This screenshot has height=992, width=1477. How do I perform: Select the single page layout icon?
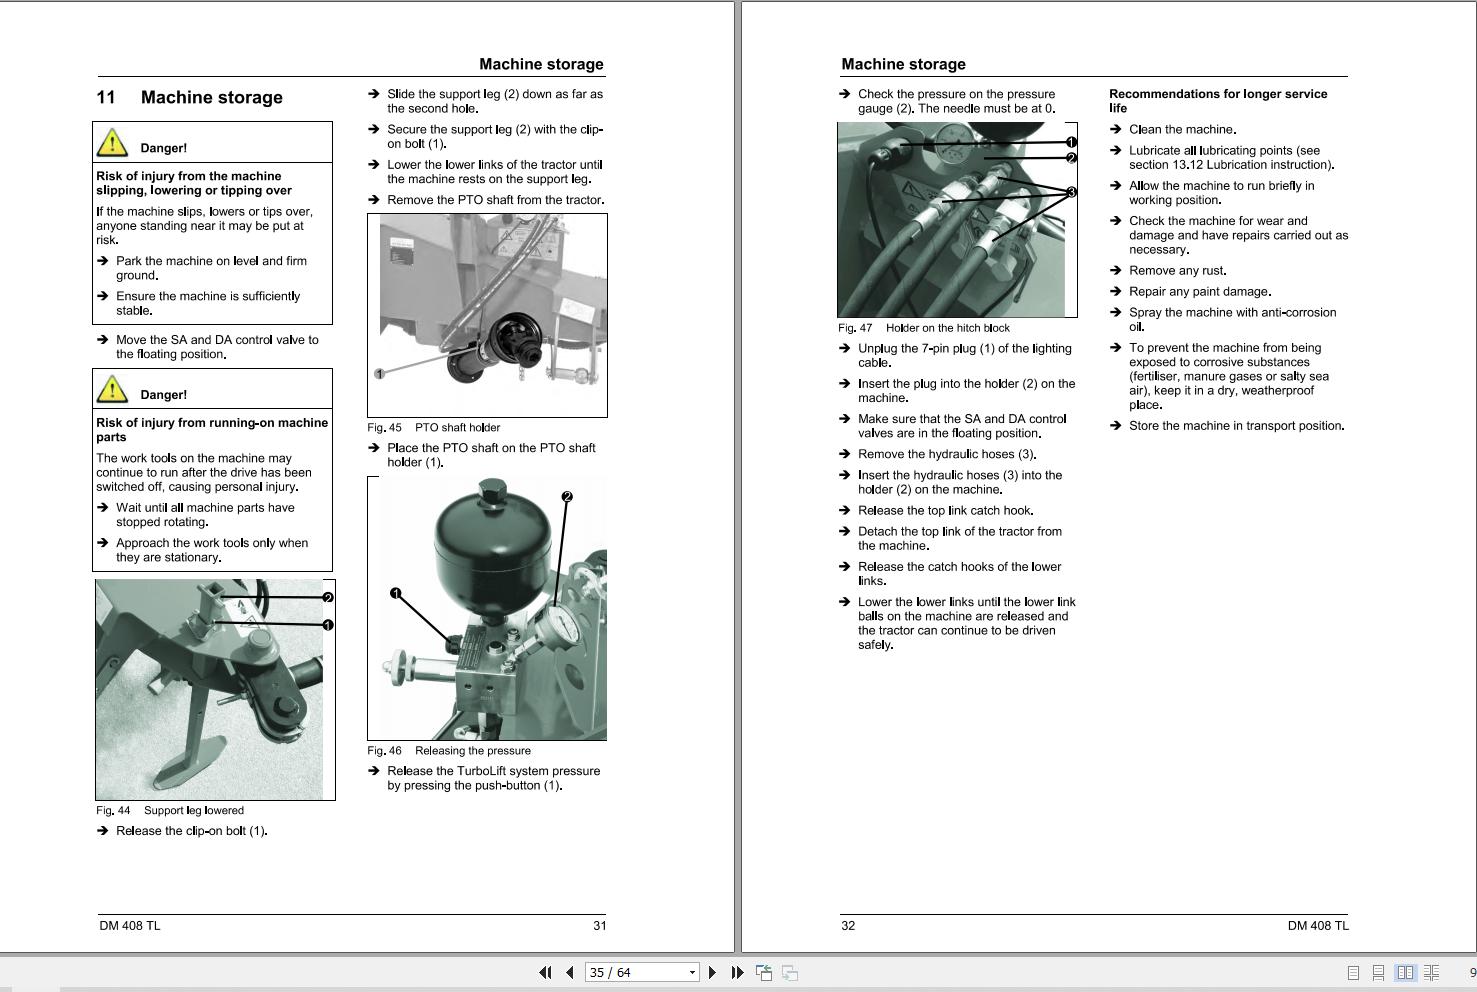1353,971
